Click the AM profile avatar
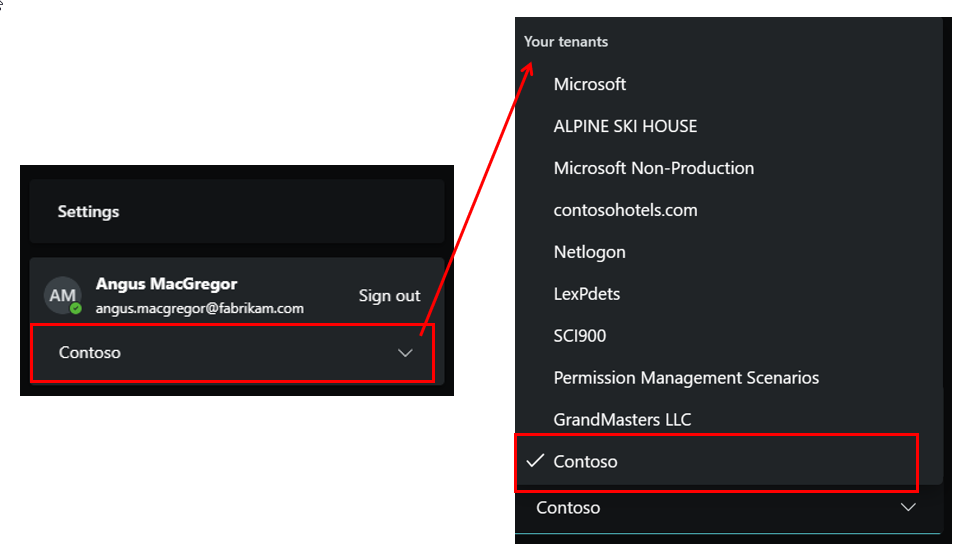Viewport: 969px width, 559px height. click(62, 295)
